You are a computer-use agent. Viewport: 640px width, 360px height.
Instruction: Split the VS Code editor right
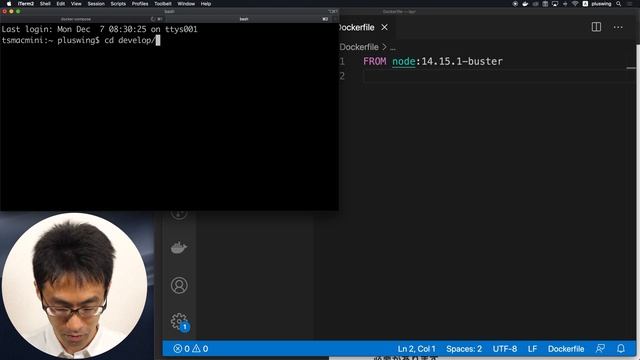596,27
